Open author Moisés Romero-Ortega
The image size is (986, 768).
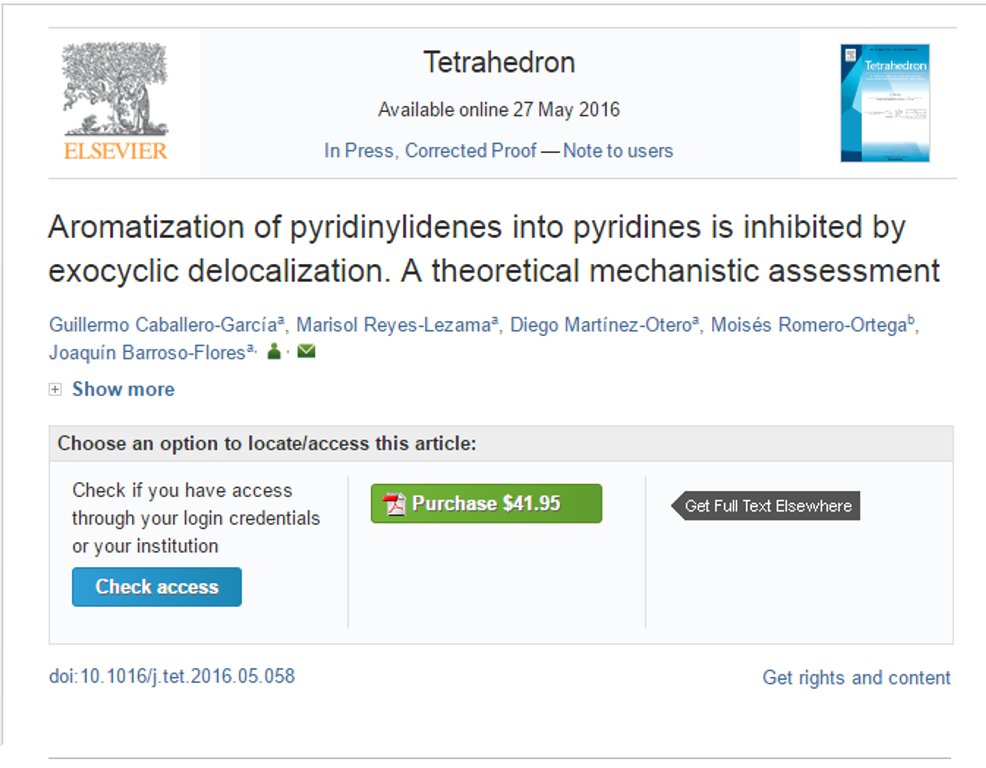click(x=809, y=325)
